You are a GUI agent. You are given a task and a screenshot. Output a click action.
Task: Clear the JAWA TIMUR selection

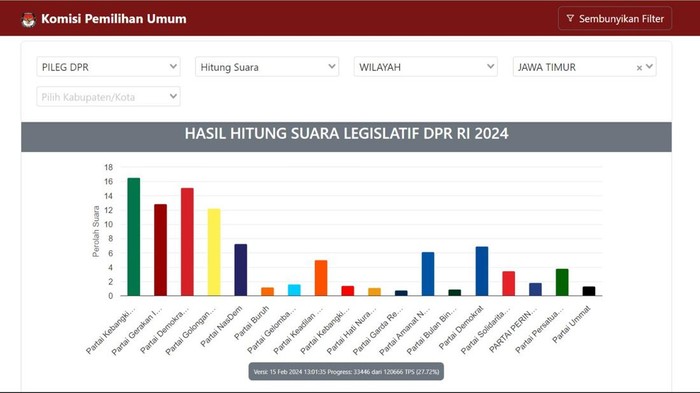tap(639, 67)
